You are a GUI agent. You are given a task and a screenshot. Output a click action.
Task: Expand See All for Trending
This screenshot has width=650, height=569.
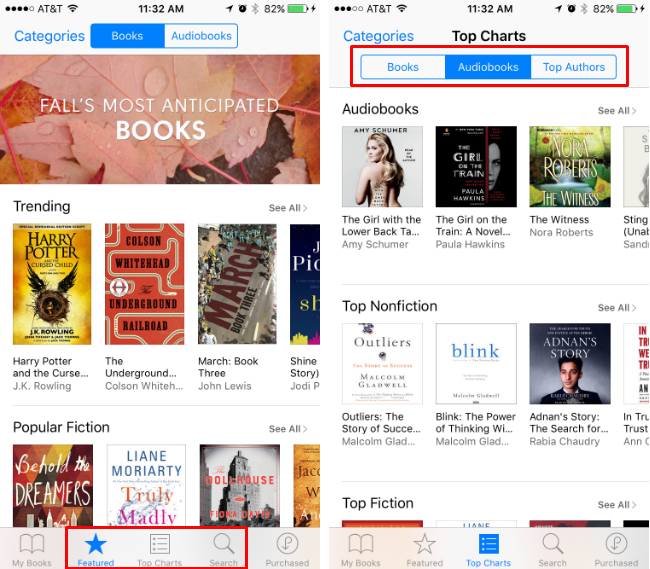[288, 208]
